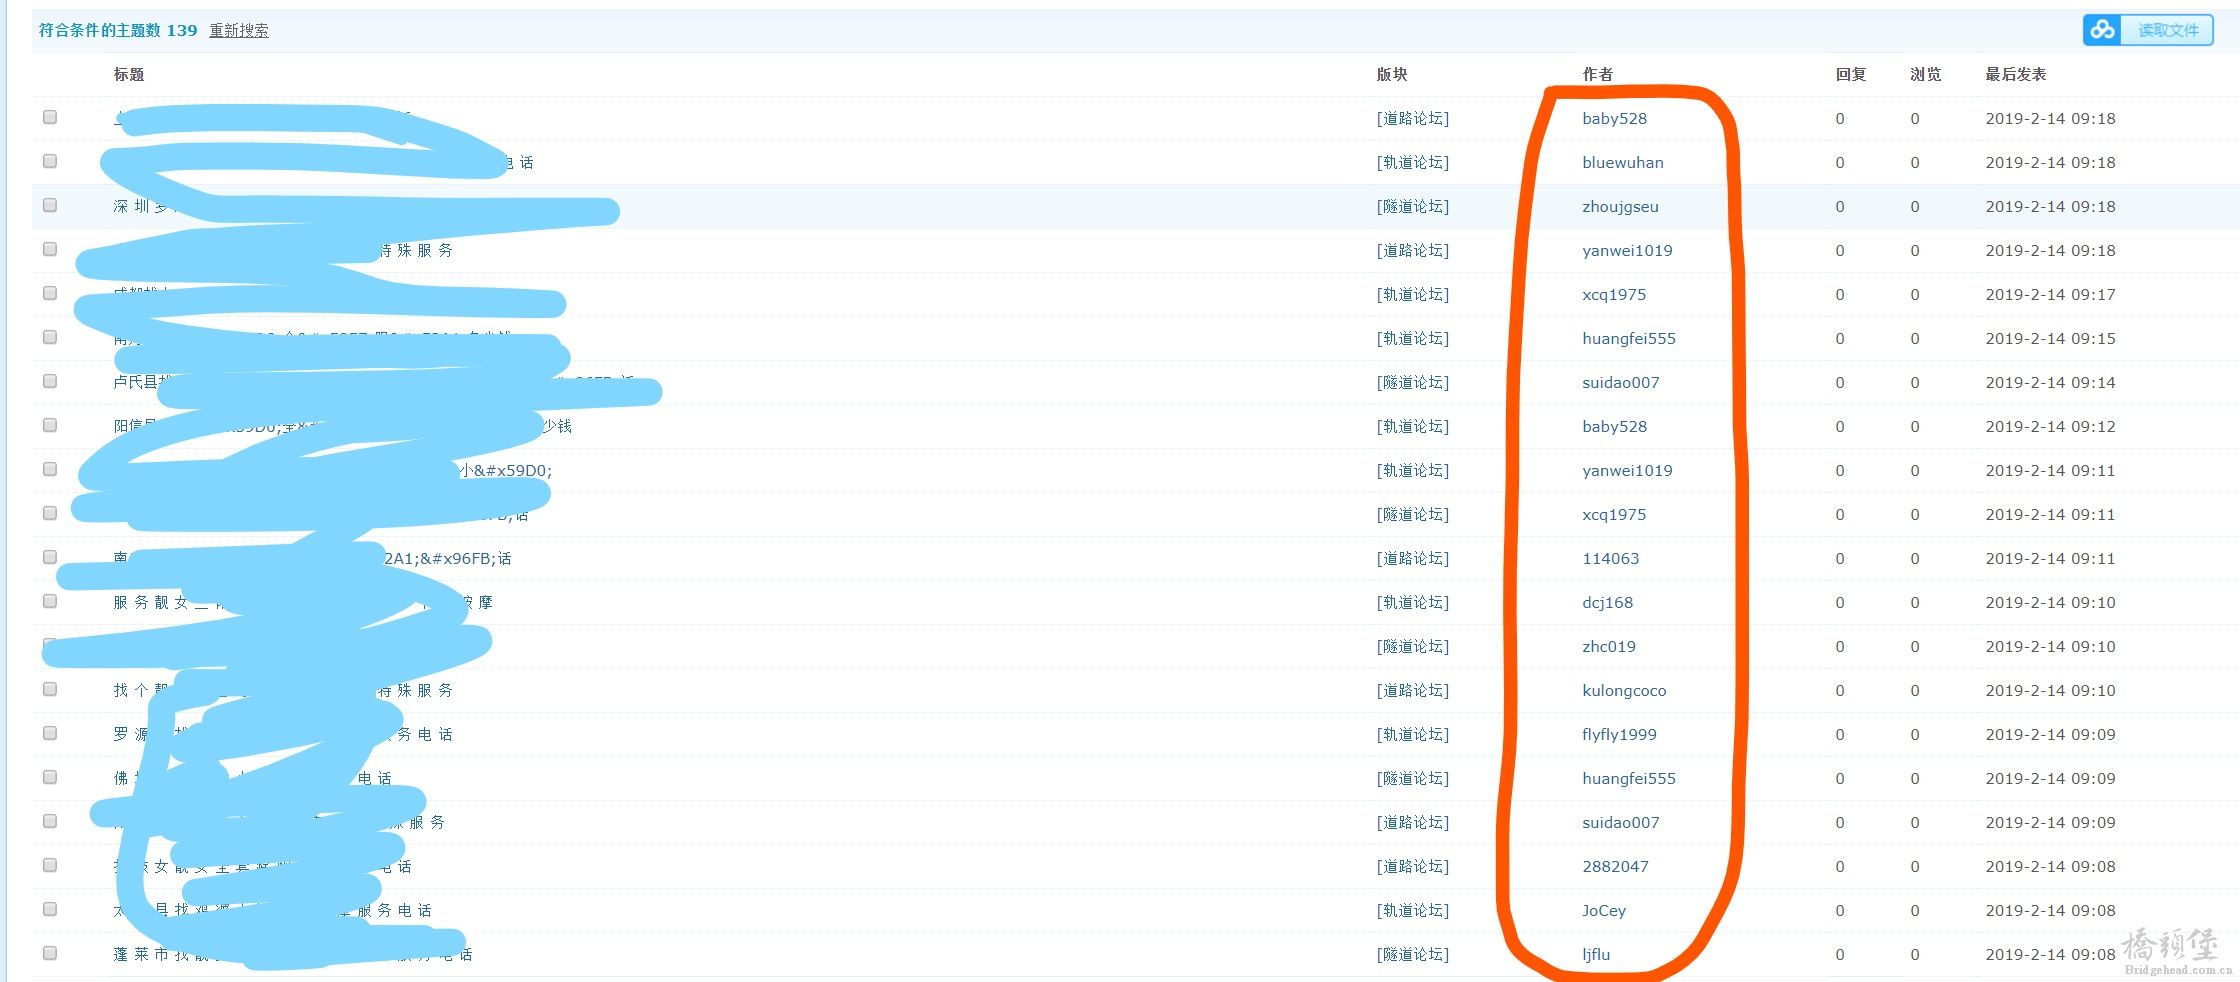Viewport: 2240px width, 982px height.
Task: Click the 2019-2-14 09:15 timestamp
Action: point(2050,338)
